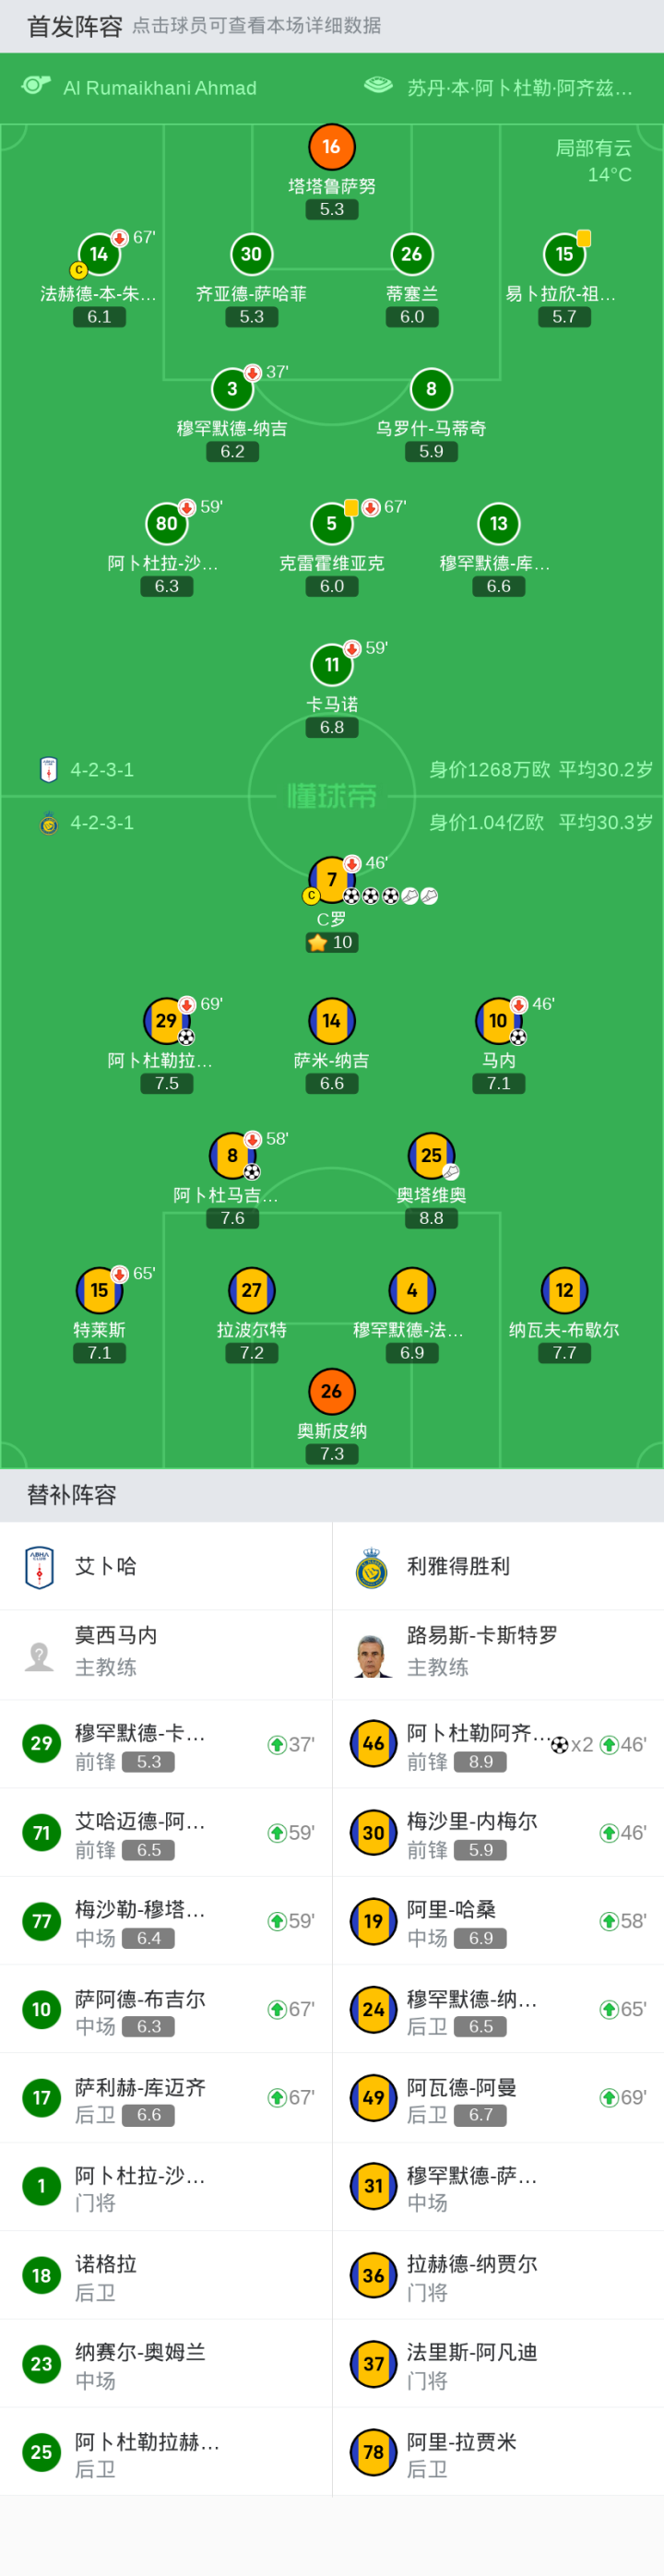
Task: Open substitute 萨利赫-库迈齐 row
Action: tap(166, 2097)
